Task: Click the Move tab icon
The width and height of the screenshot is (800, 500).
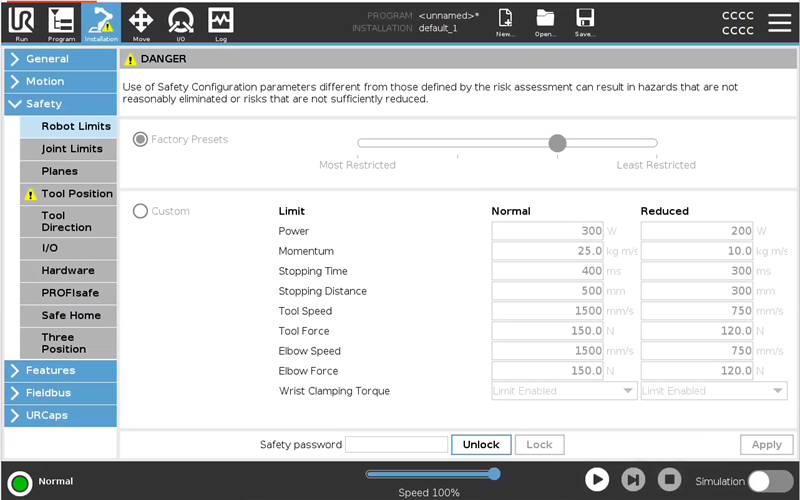Action: [x=141, y=21]
